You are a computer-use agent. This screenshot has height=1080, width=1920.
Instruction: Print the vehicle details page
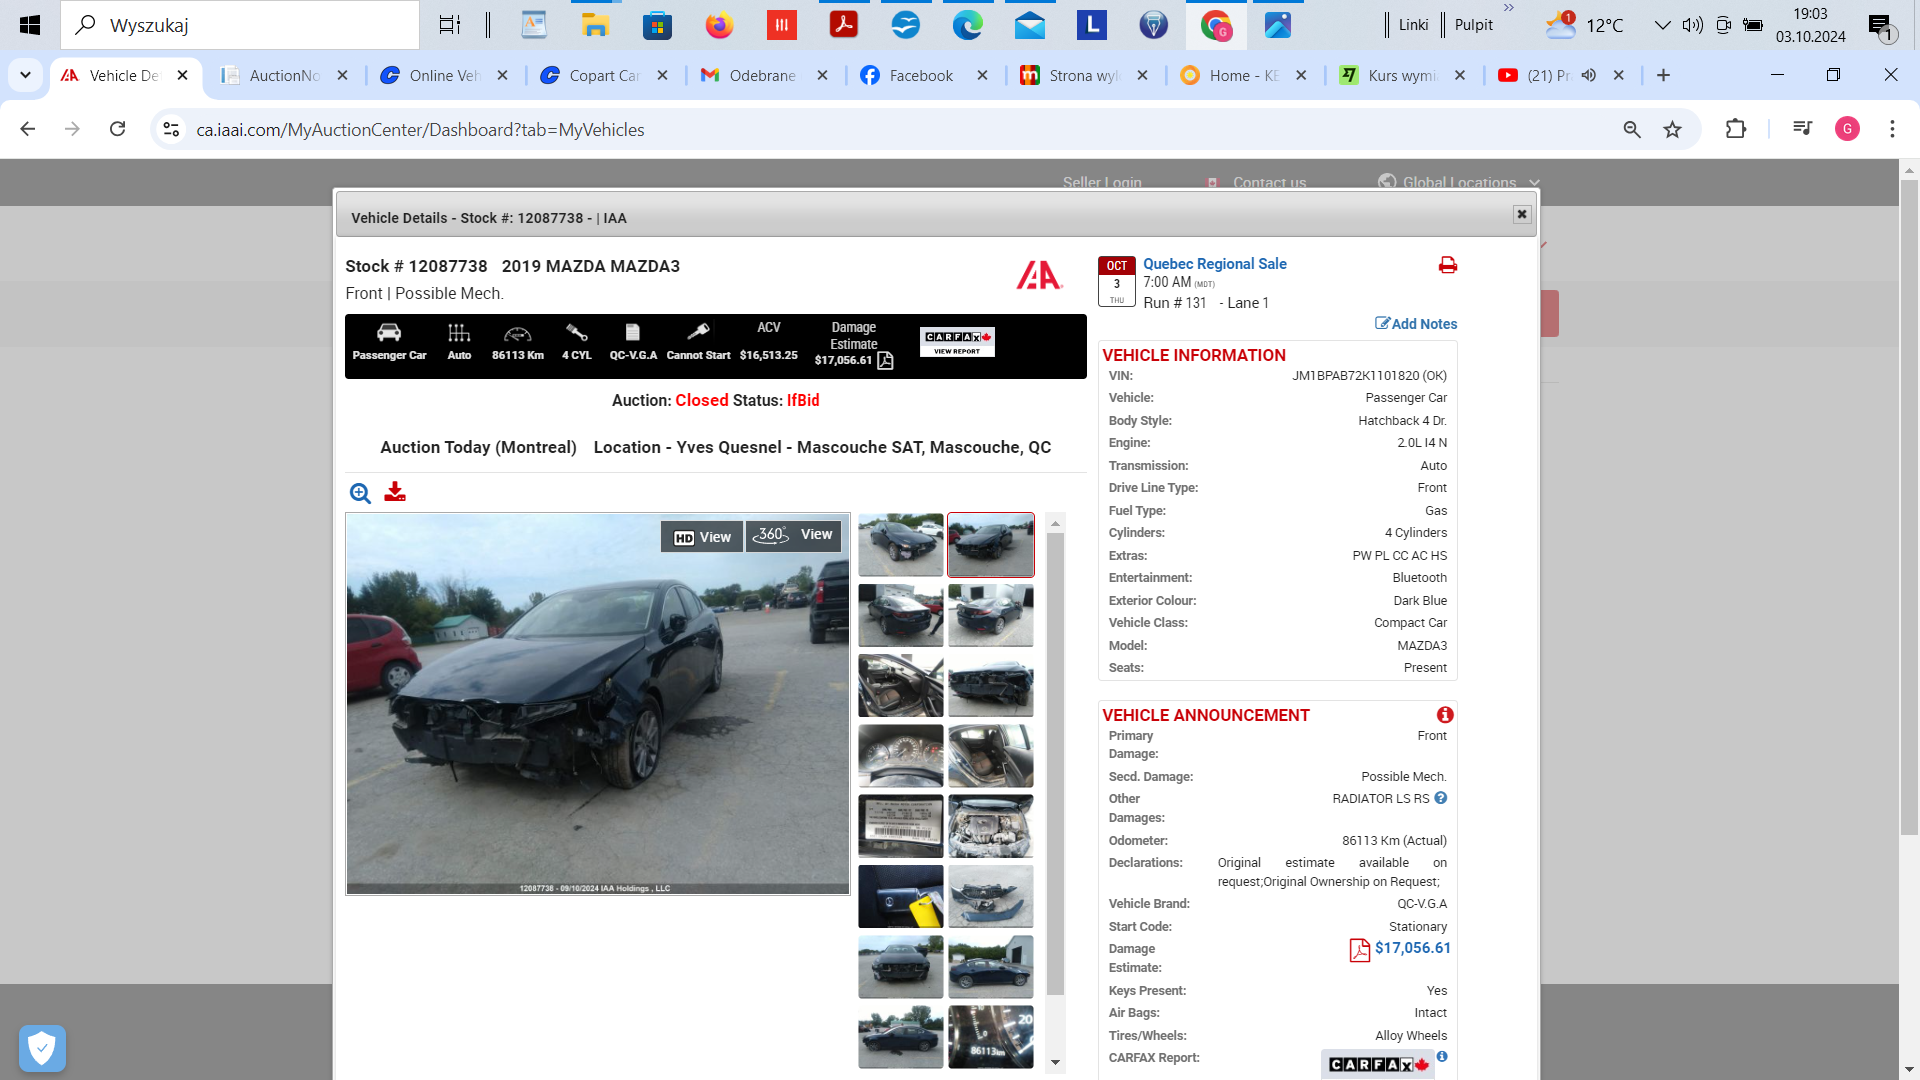(x=1447, y=265)
